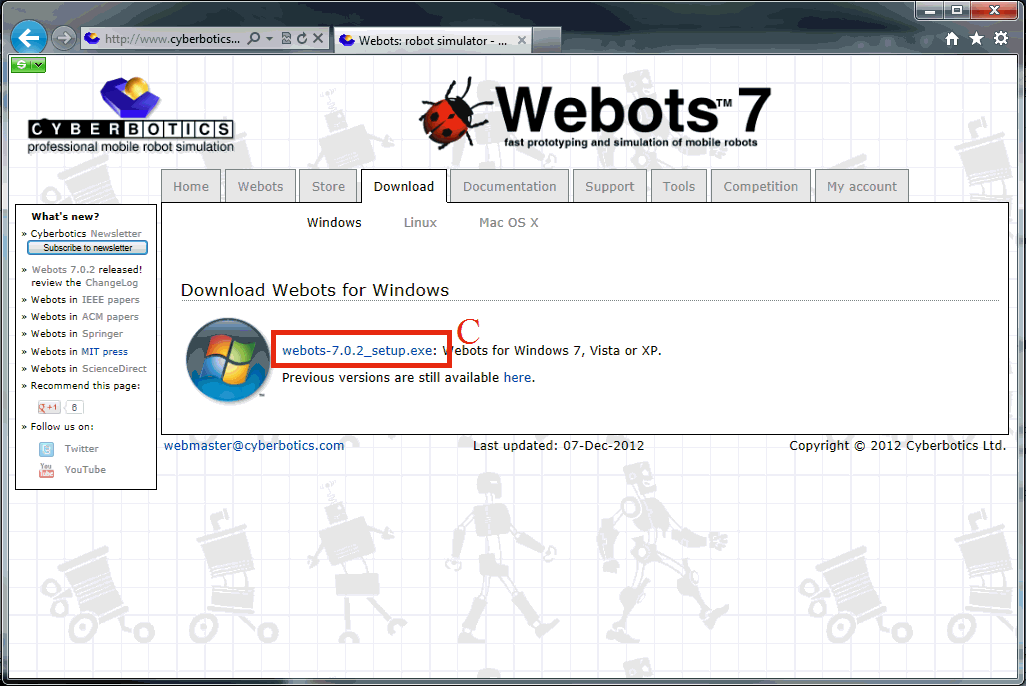This screenshot has width=1026, height=686.
Task: Switch to the Store tab
Action: [328, 186]
